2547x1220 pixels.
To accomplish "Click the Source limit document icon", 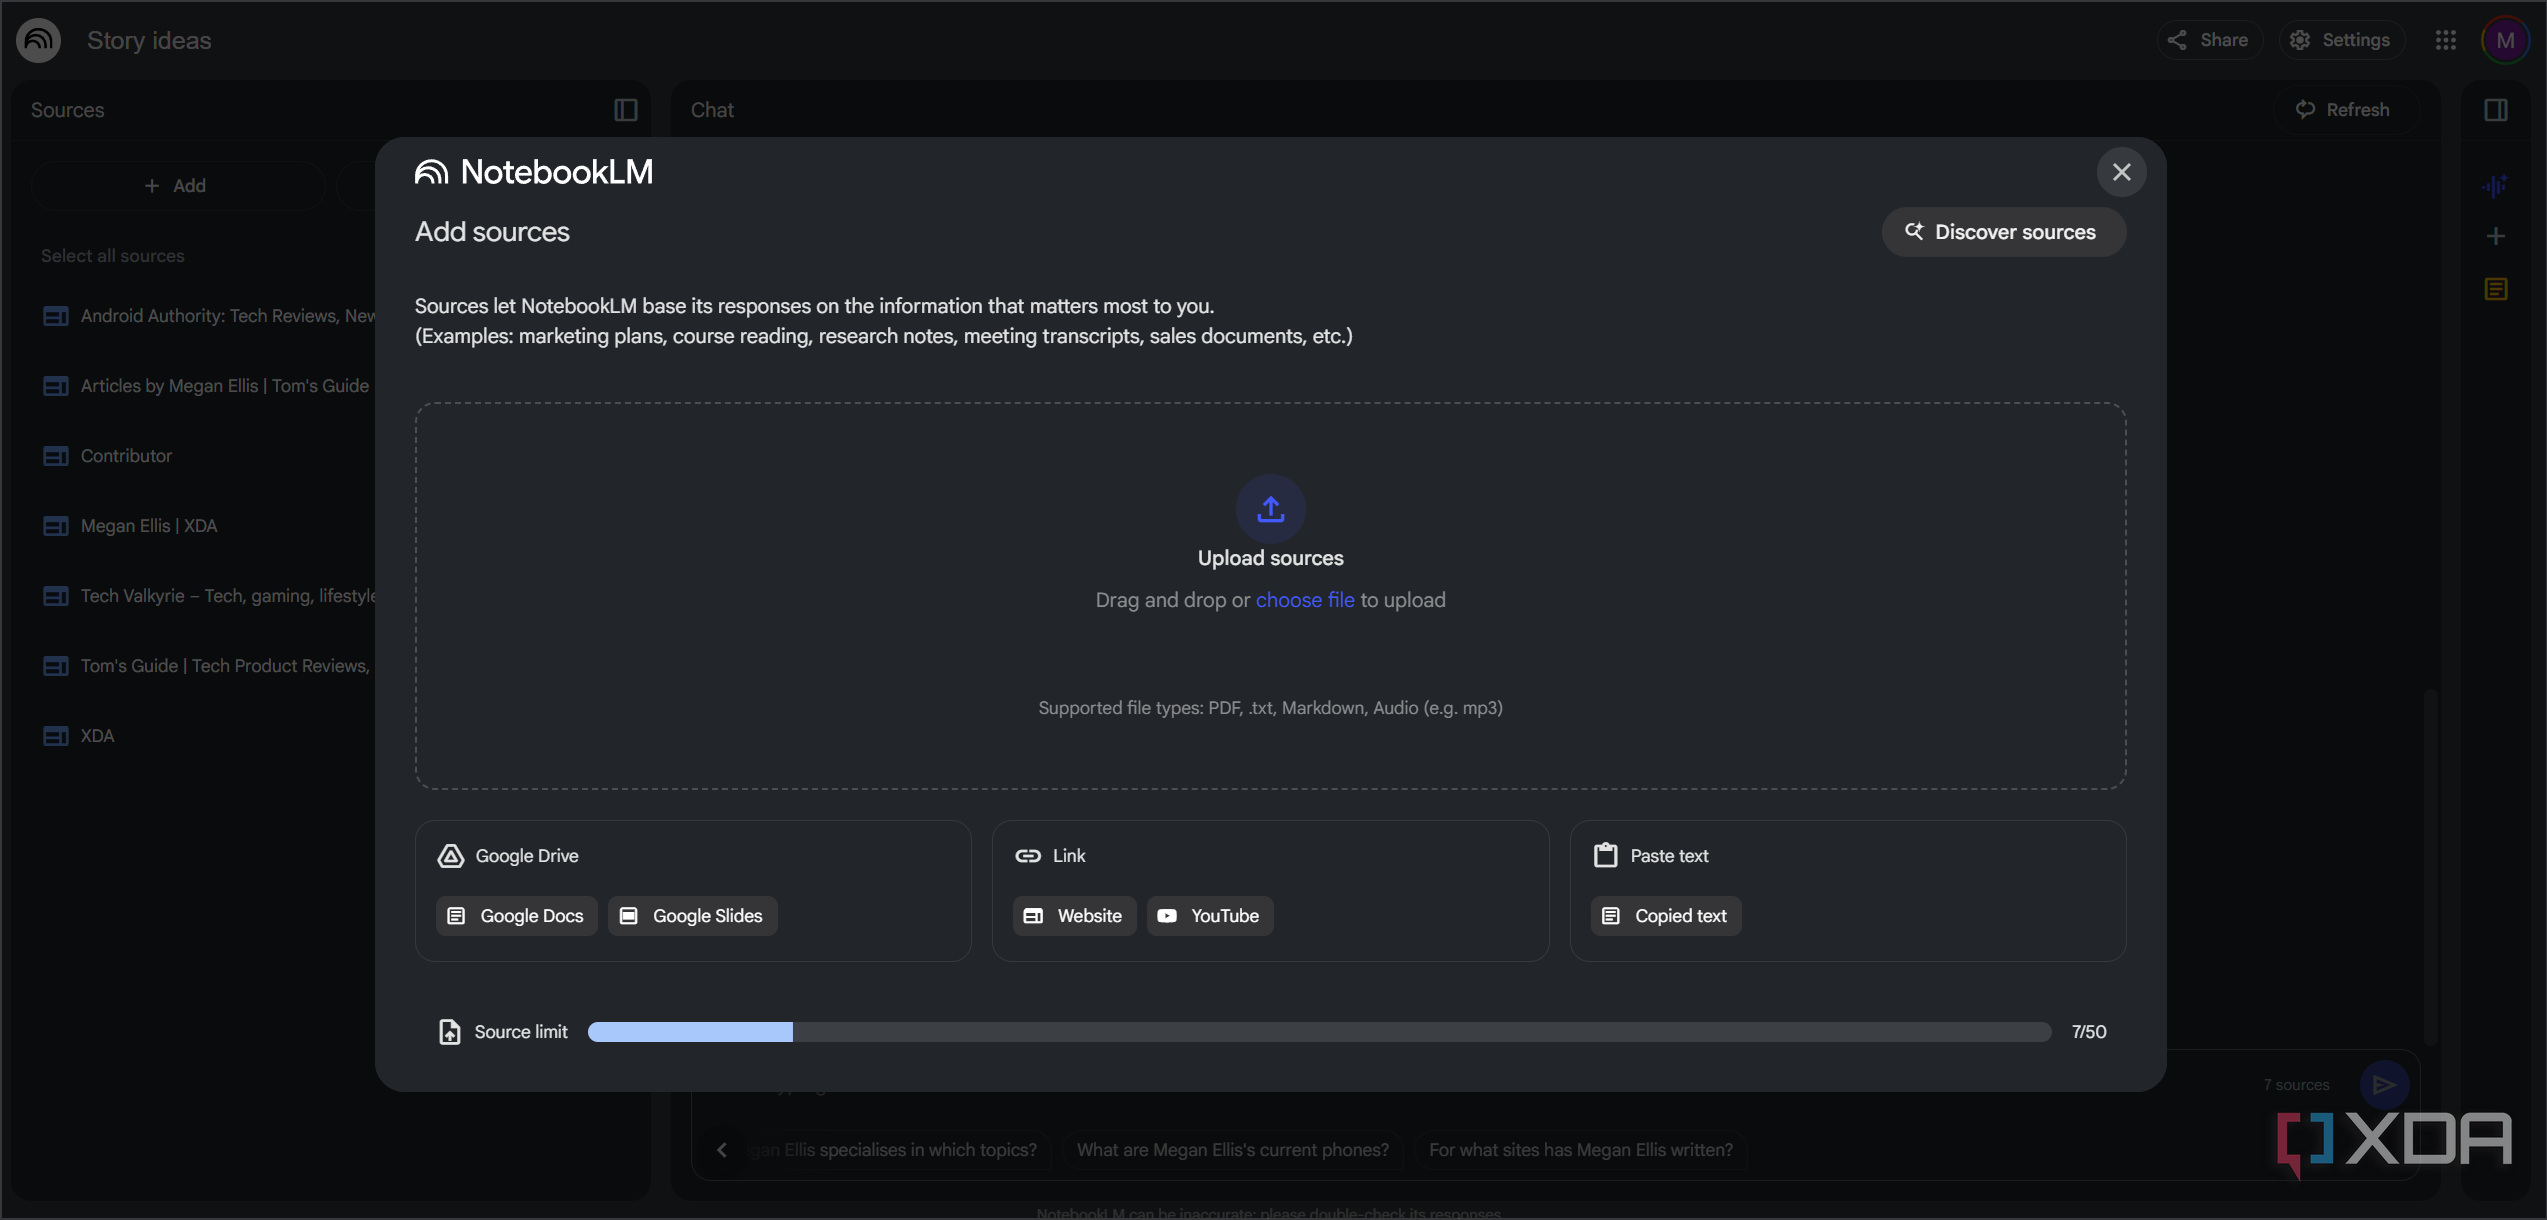I will pyautogui.click(x=450, y=1032).
